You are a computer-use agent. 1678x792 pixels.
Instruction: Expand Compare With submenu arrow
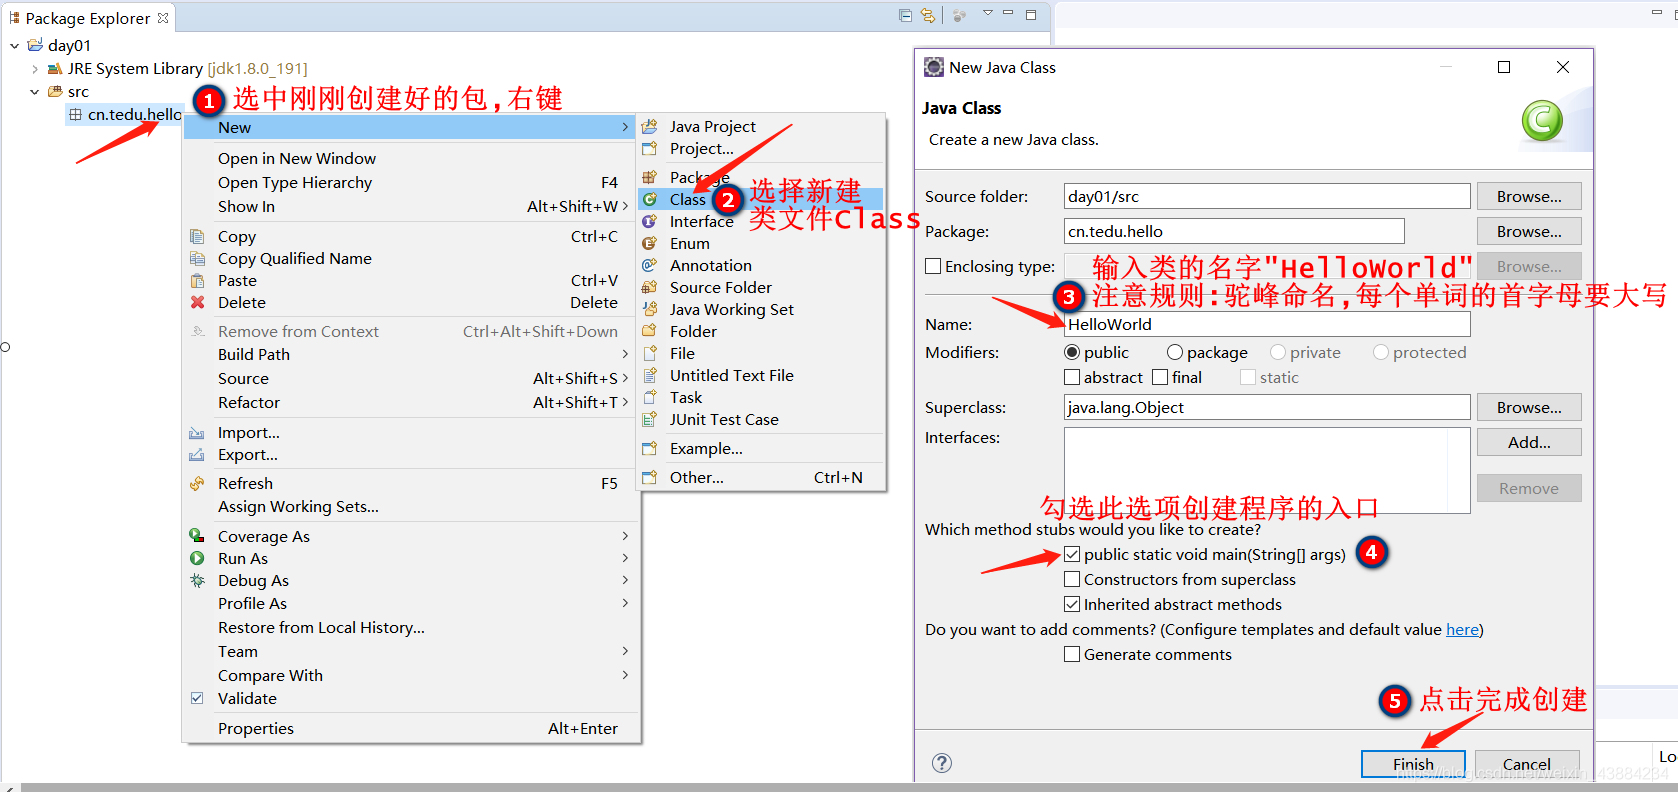point(626,675)
